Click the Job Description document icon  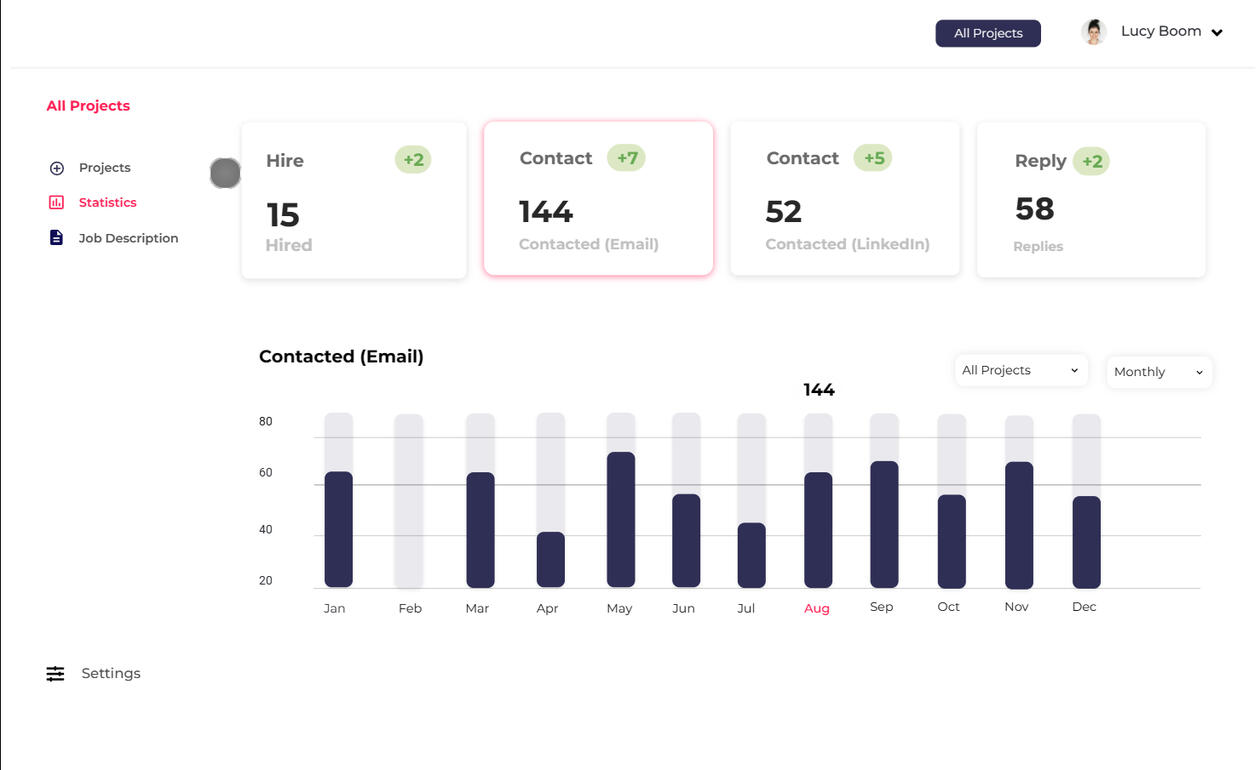[57, 238]
